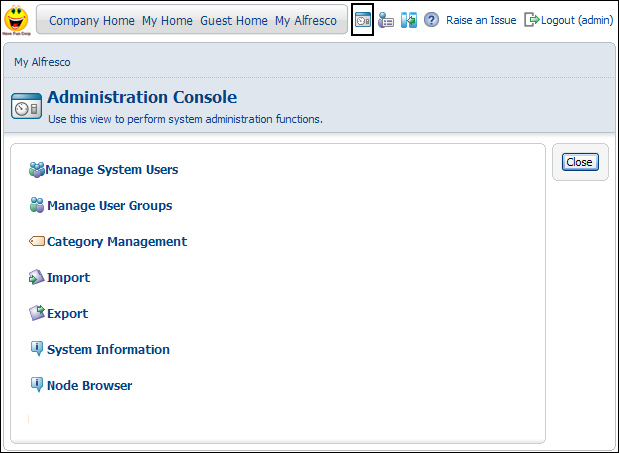Click the large Administration Console header icon
Image resolution: width=619 pixels, height=453 pixels.
point(26,106)
